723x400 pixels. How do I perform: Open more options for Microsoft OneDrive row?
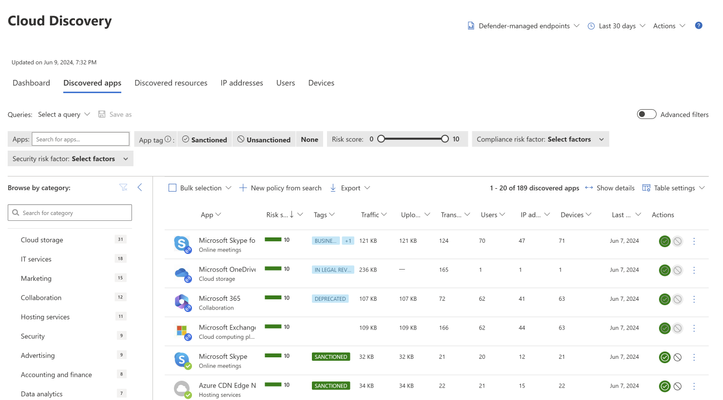coord(693,270)
